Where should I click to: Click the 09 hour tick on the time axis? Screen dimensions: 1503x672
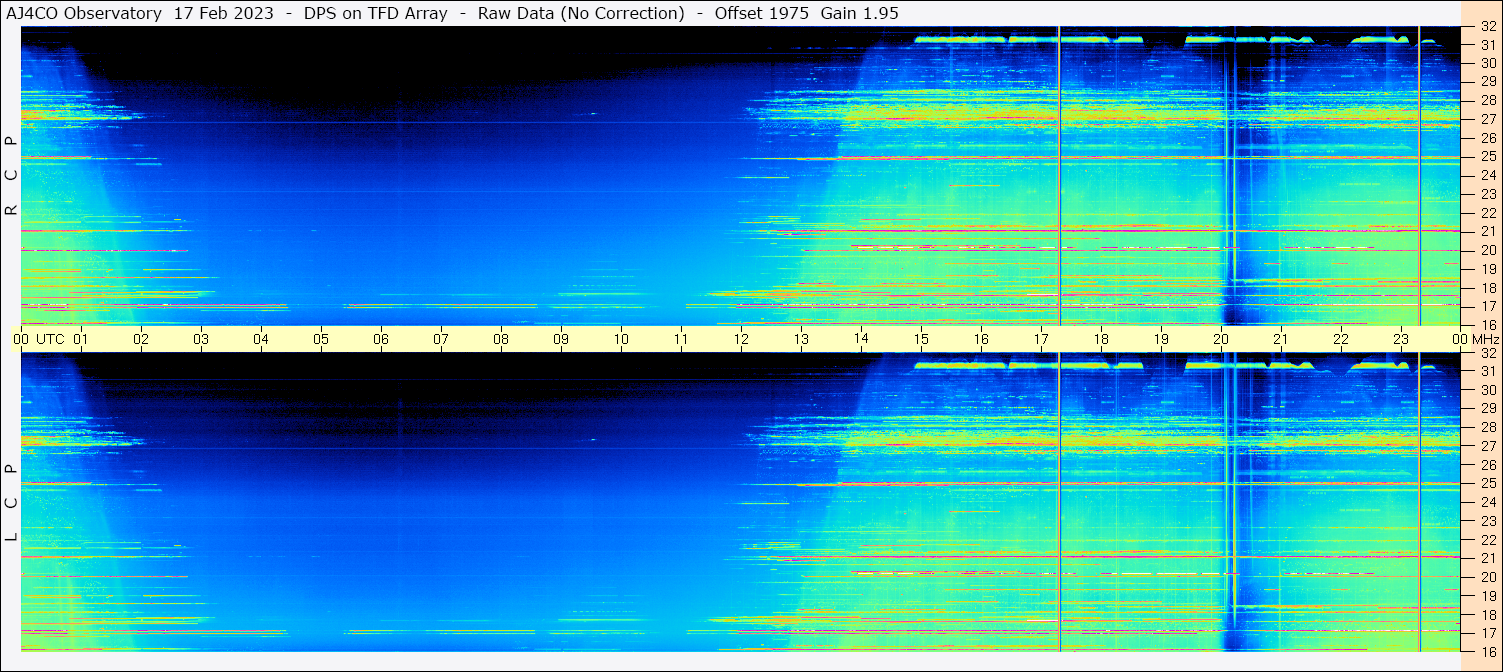click(x=561, y=339)
